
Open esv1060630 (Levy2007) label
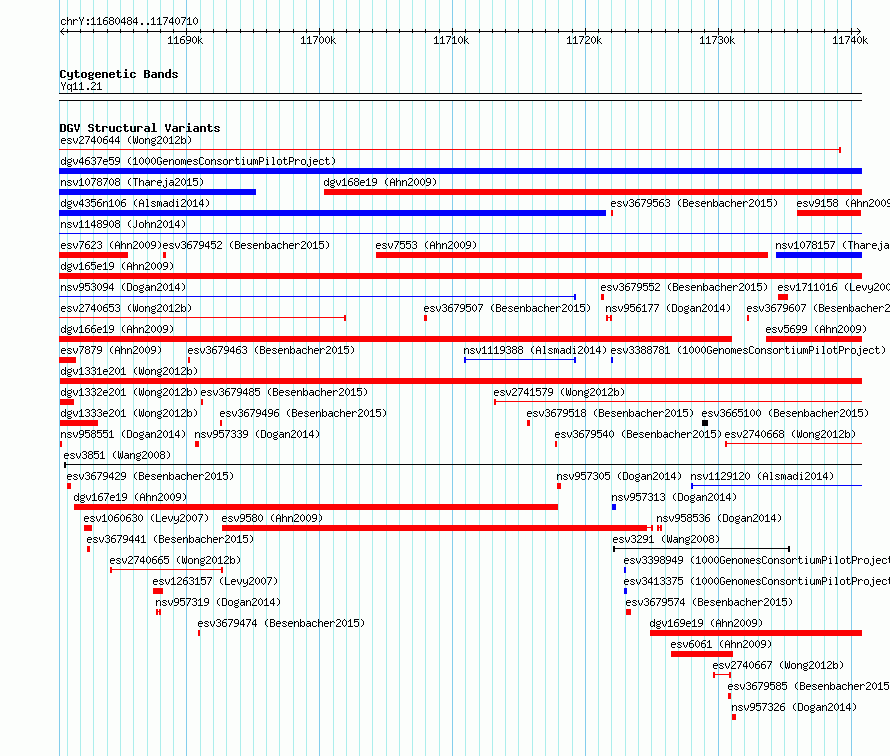[x=146, y=518]
